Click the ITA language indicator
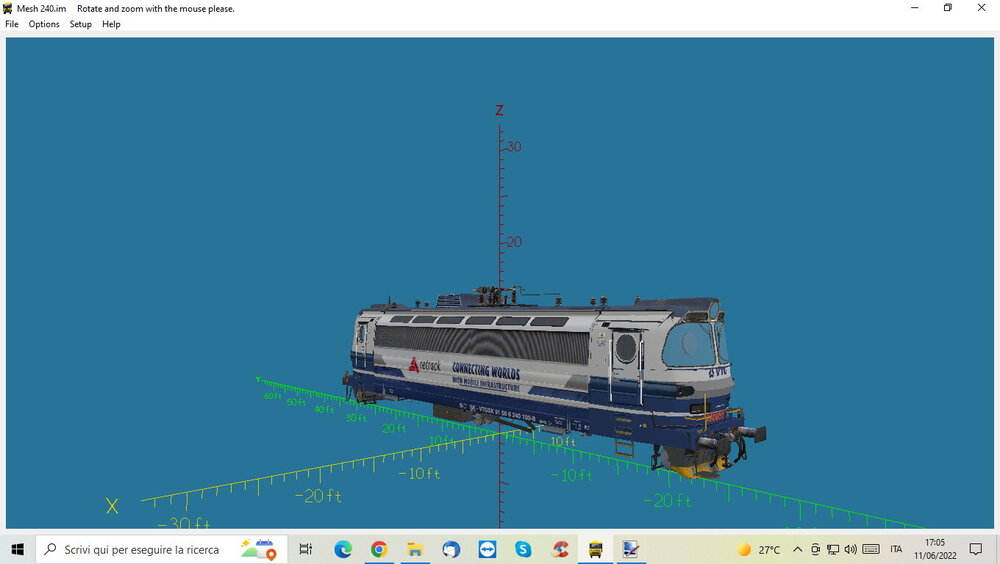This screenshot has height=564, width=1000. pyautogui.click(x=896, y=549)
